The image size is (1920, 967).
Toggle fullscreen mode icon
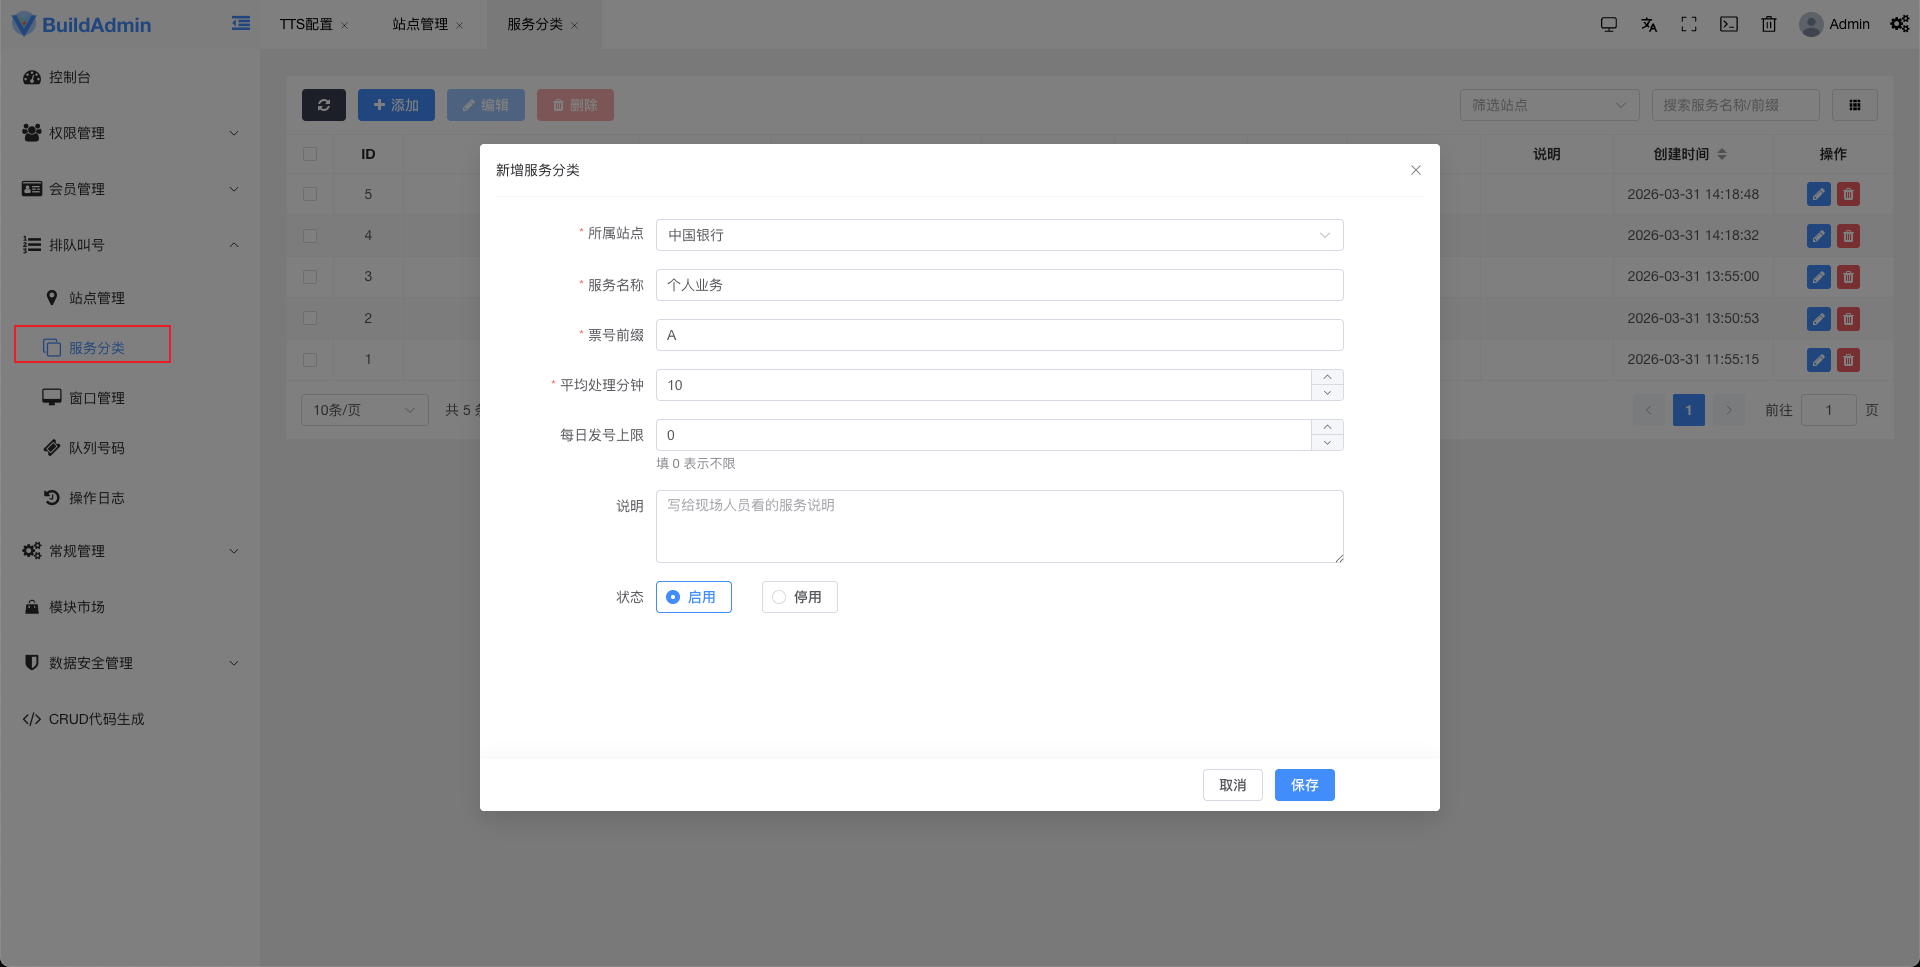click(1689, 24)
